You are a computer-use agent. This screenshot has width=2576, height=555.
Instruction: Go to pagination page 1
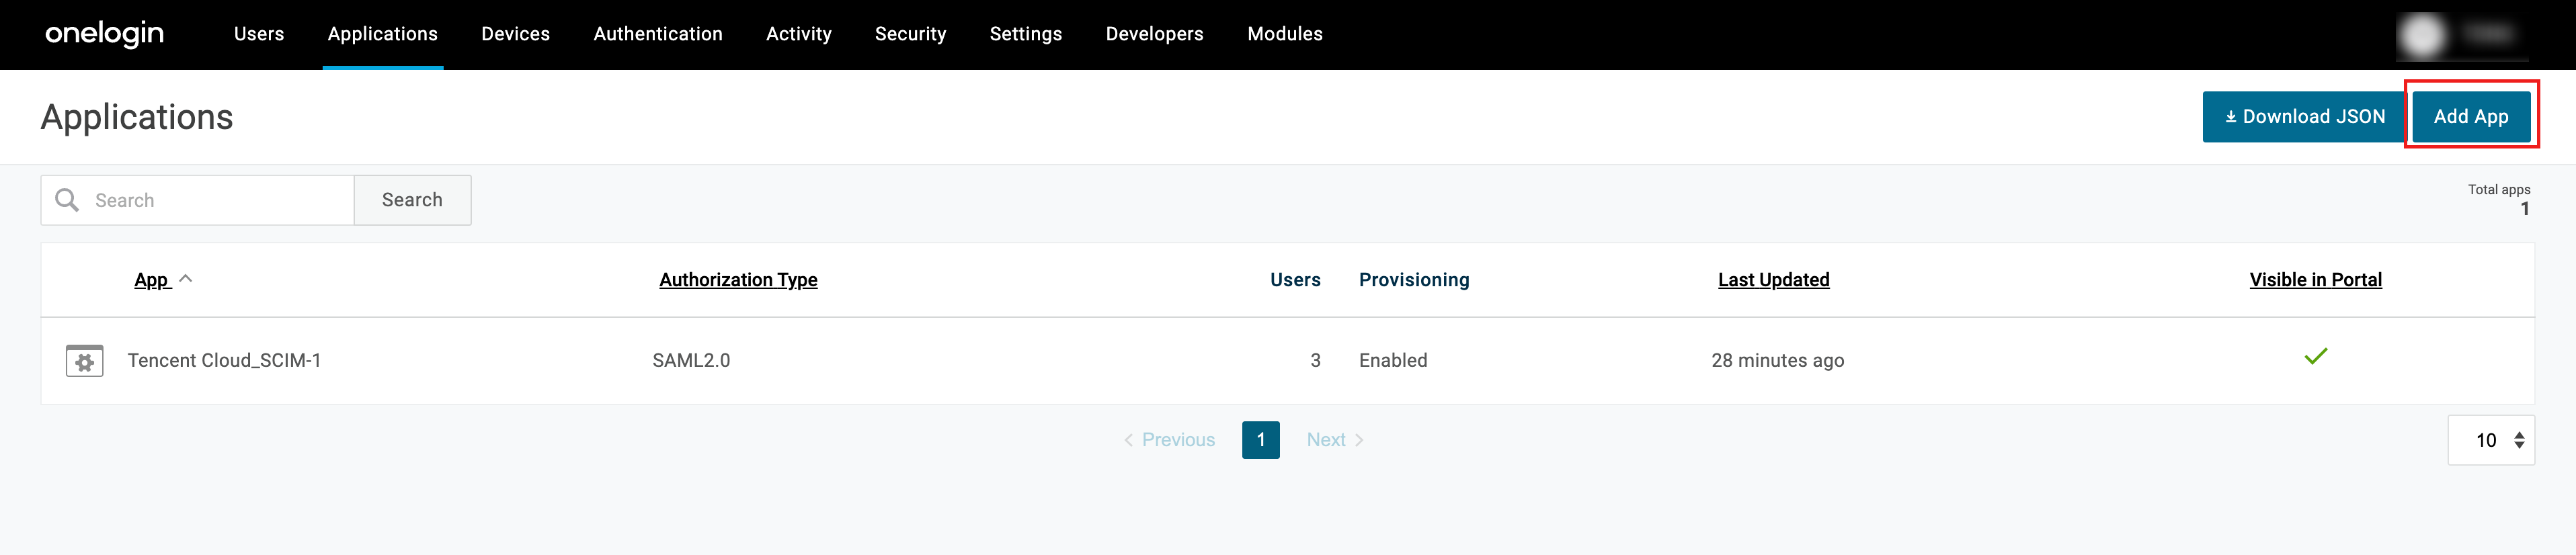pos(1260,440)
